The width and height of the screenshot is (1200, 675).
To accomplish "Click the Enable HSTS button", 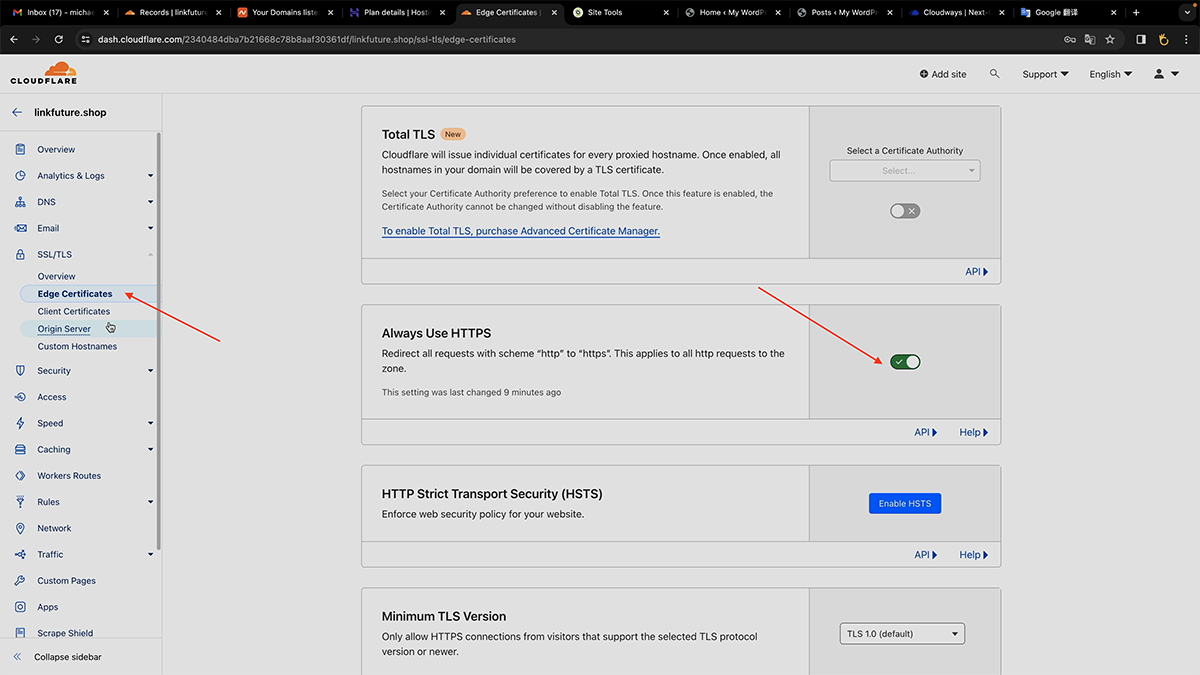I will (x=905, y=504).
